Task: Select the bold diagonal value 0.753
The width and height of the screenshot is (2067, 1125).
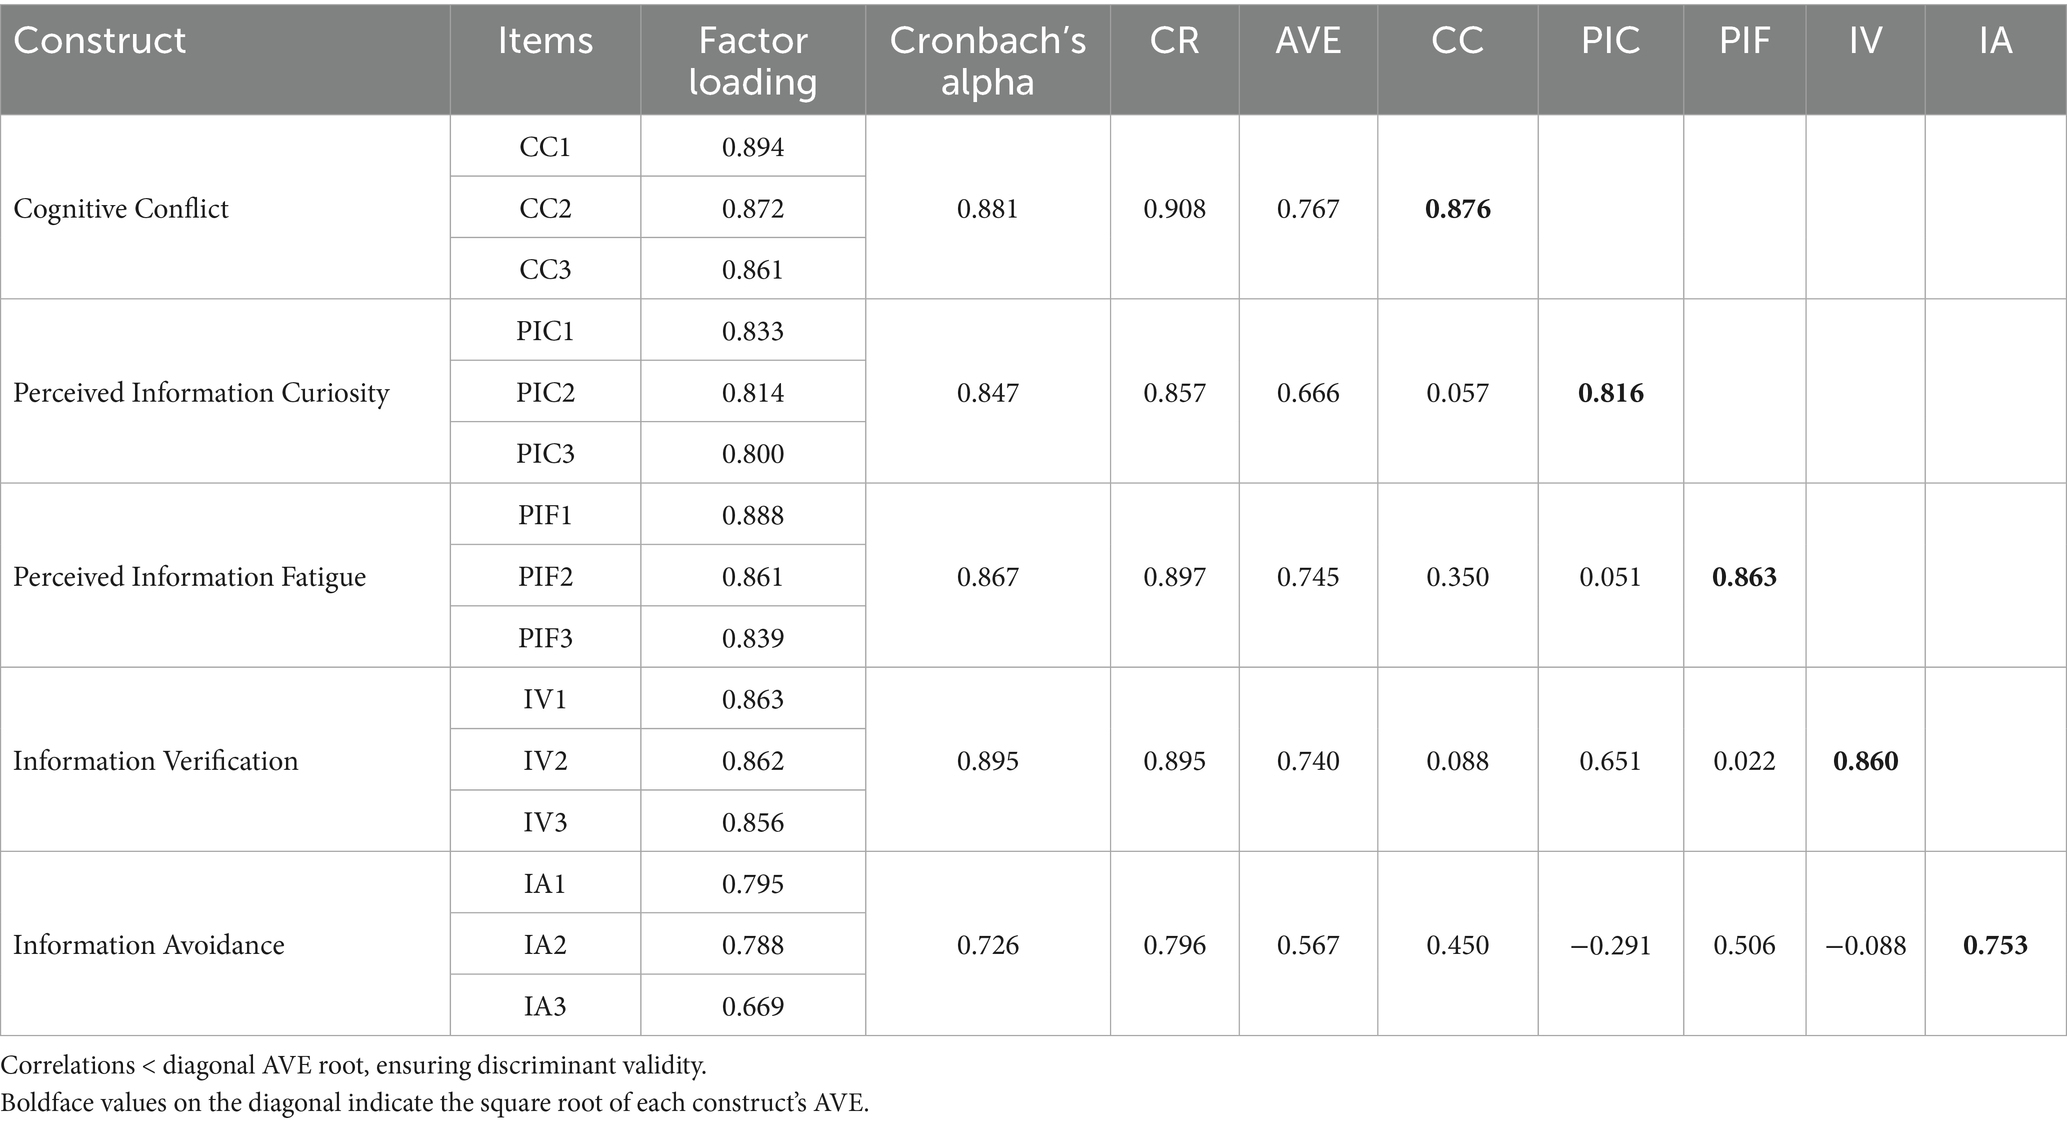Action: pyautogui.click(x=1995, y=945)
